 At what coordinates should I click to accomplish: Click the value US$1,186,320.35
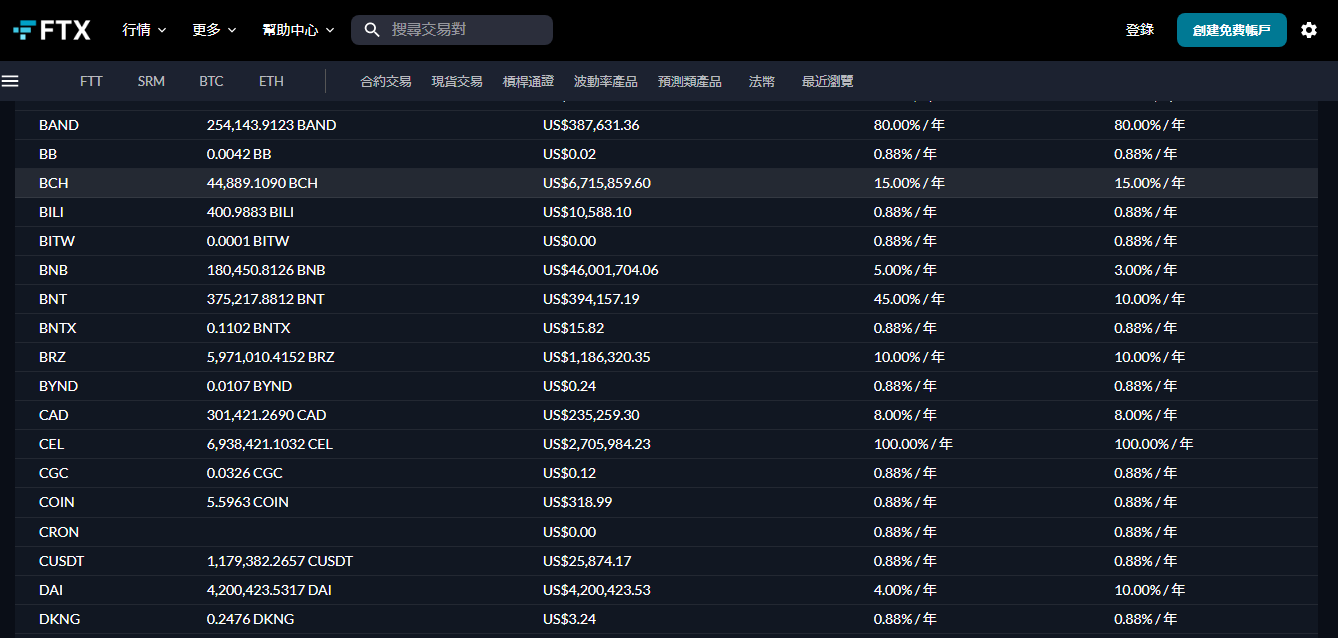(597, 357)
